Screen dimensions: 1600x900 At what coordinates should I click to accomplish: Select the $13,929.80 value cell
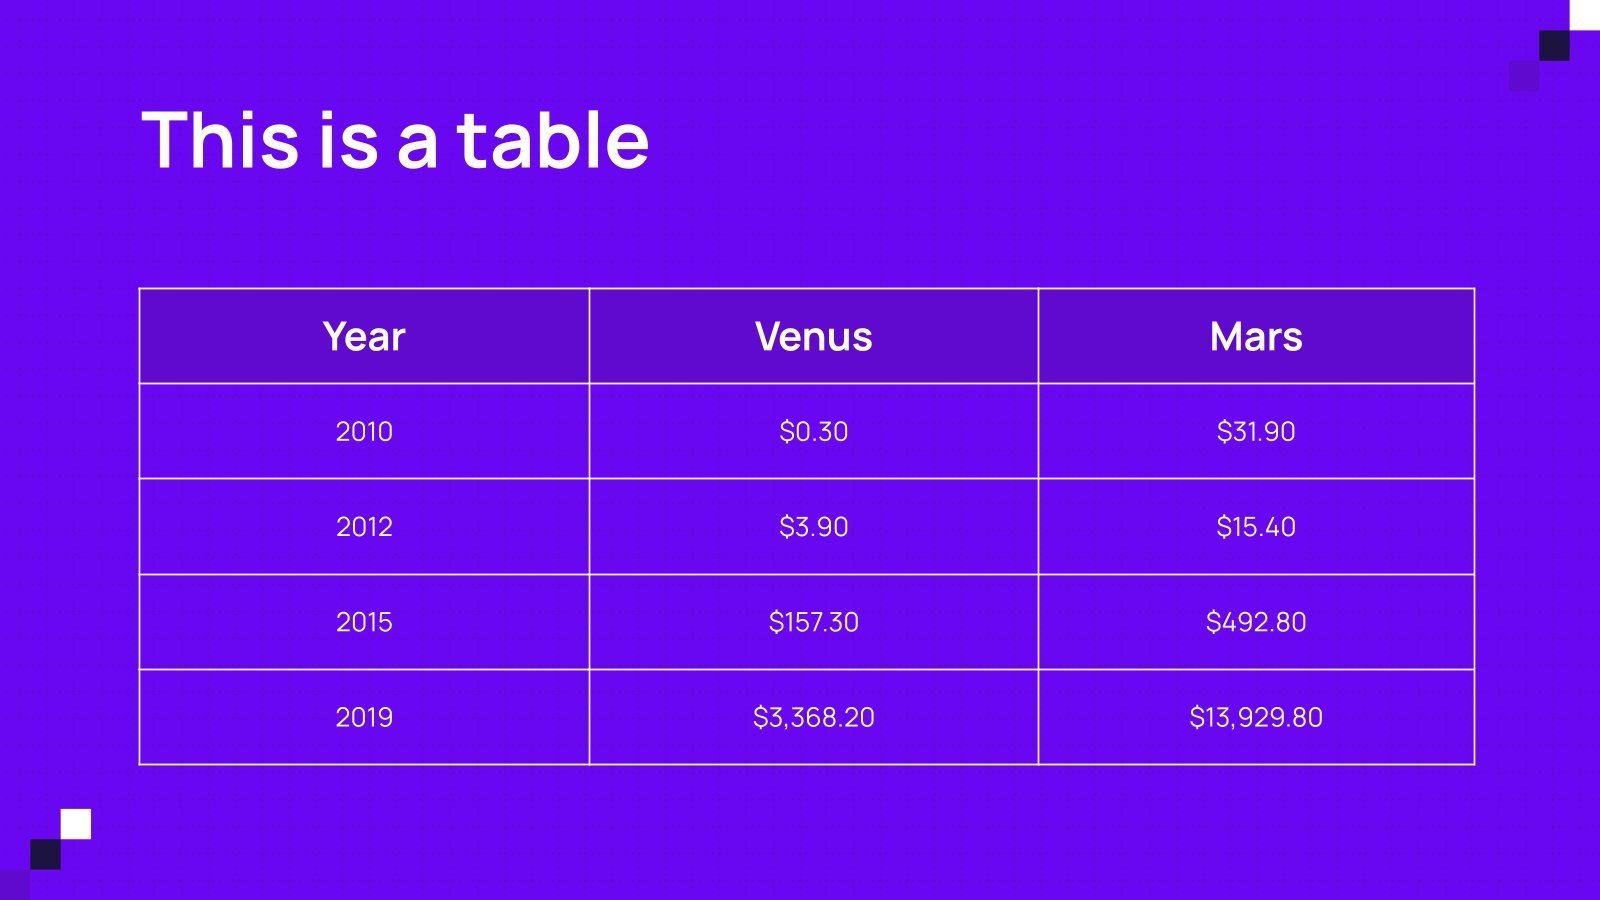pyautogui.click(x=1256, y=717)
